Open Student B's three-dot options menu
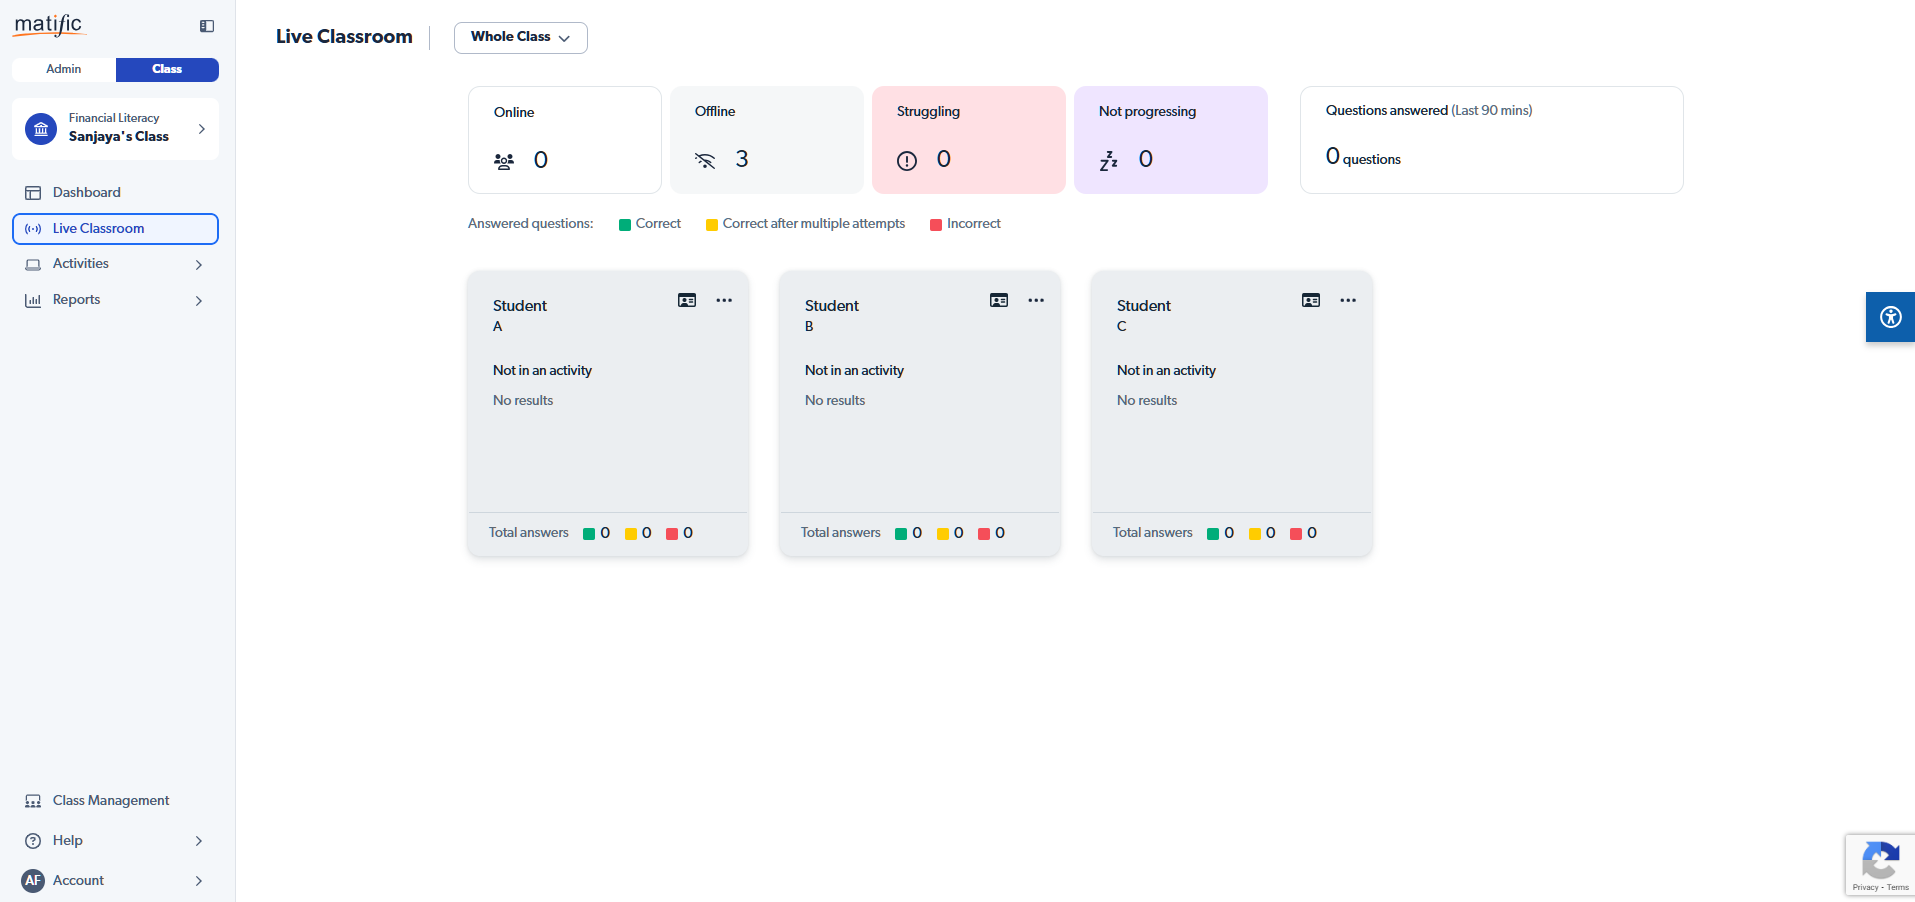 [1036, 300]
